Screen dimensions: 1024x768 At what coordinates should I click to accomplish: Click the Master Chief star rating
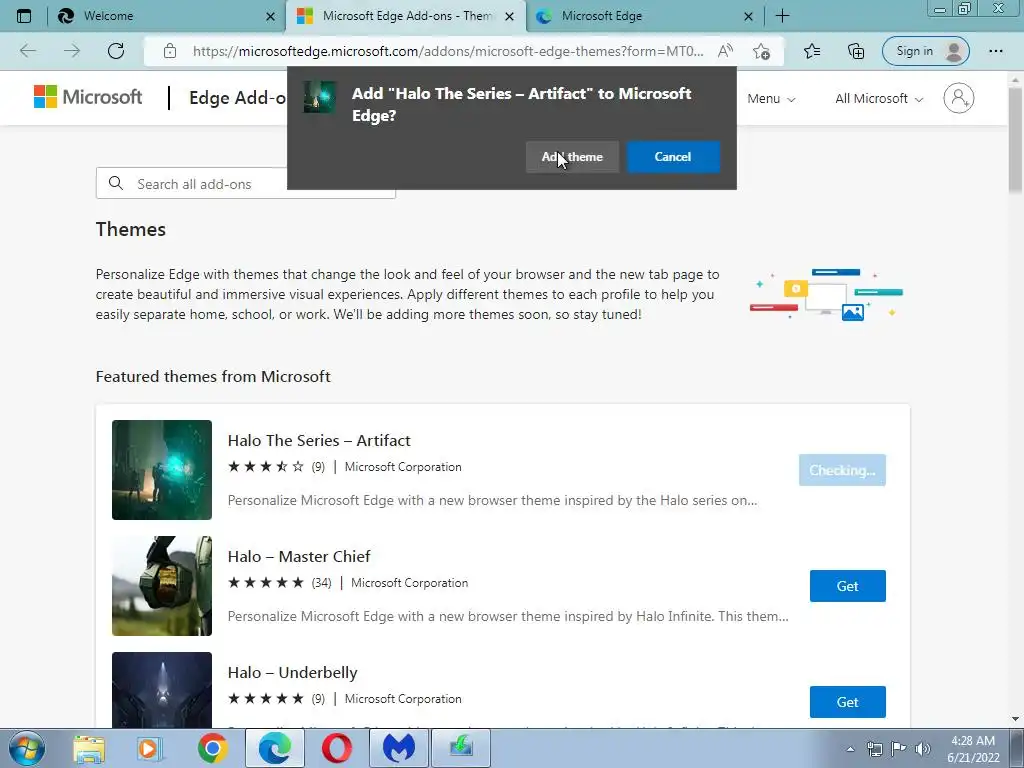266,583
